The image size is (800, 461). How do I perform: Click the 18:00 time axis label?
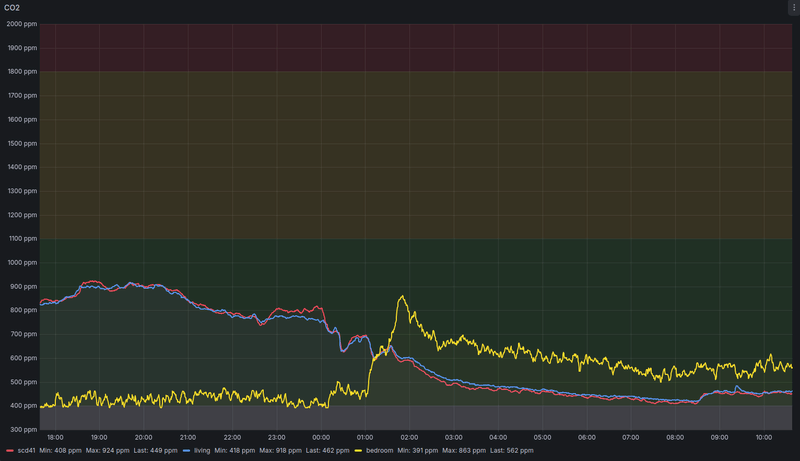pyautogui.click(x=55, y=437)
